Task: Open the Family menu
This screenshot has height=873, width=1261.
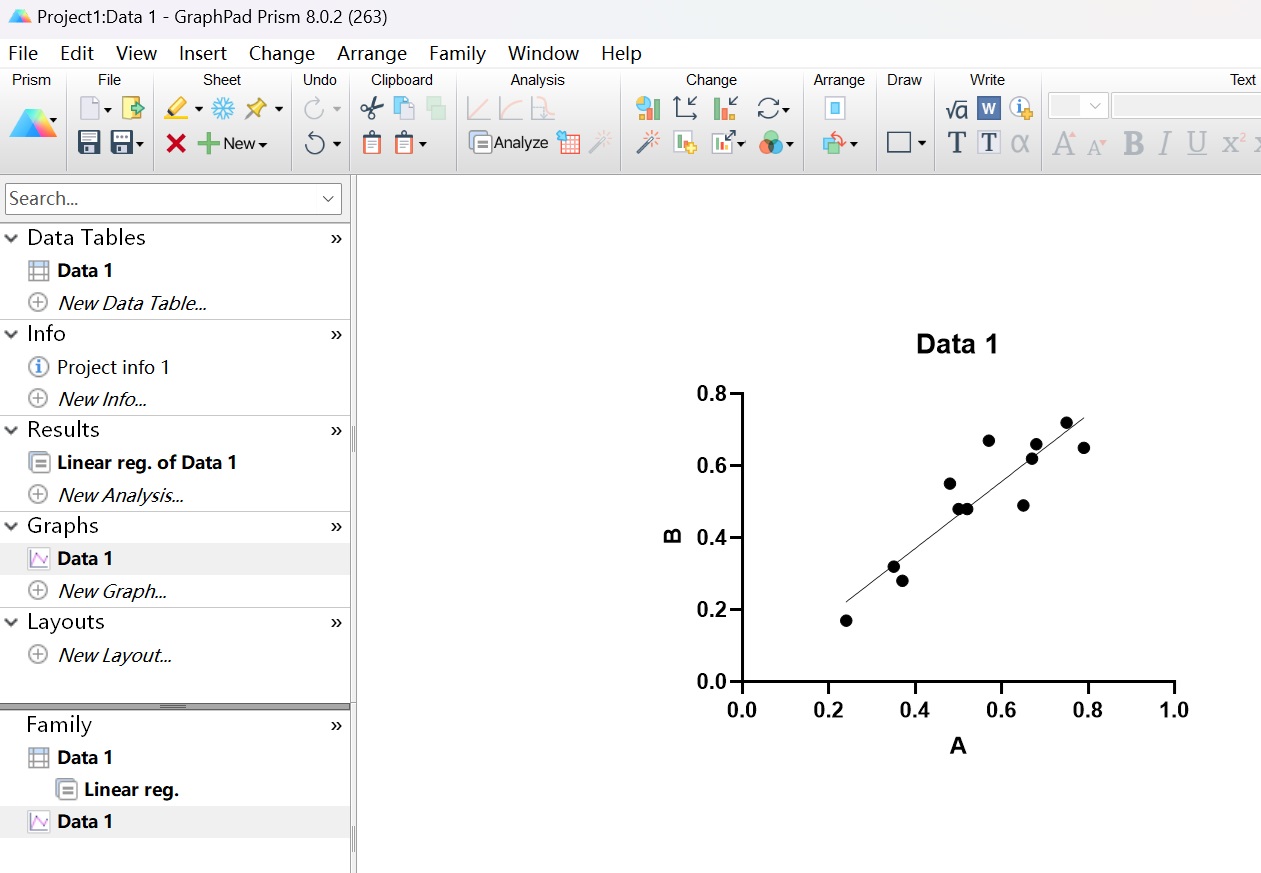Action: (x=457, y=54)
